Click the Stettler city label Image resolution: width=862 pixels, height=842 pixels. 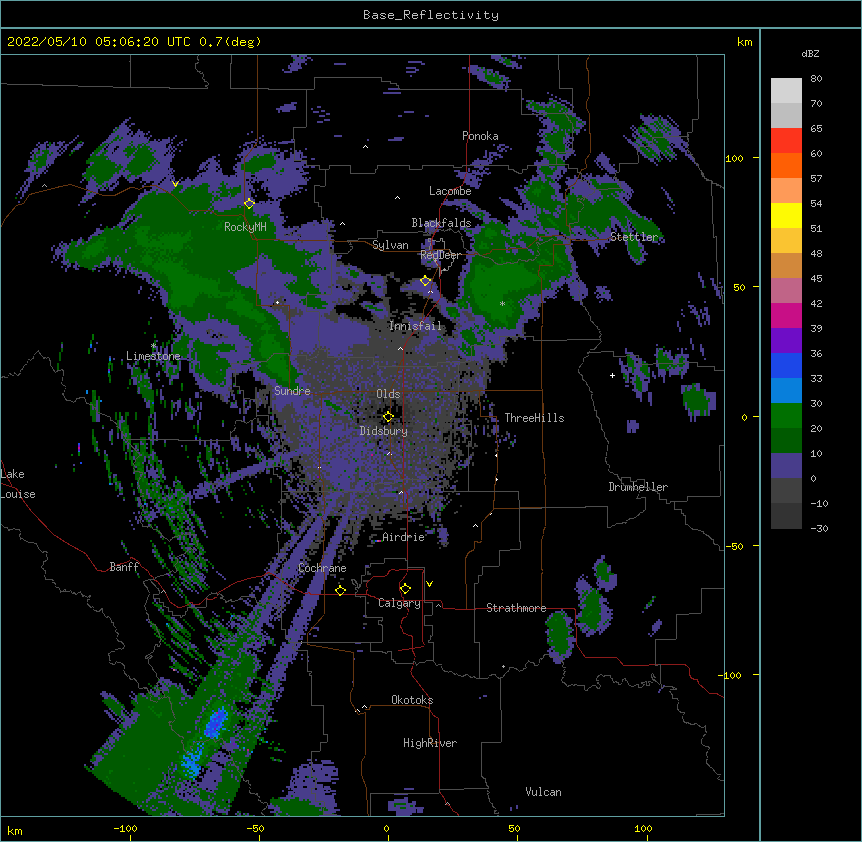pyautogui.click(x=634, y=237)
